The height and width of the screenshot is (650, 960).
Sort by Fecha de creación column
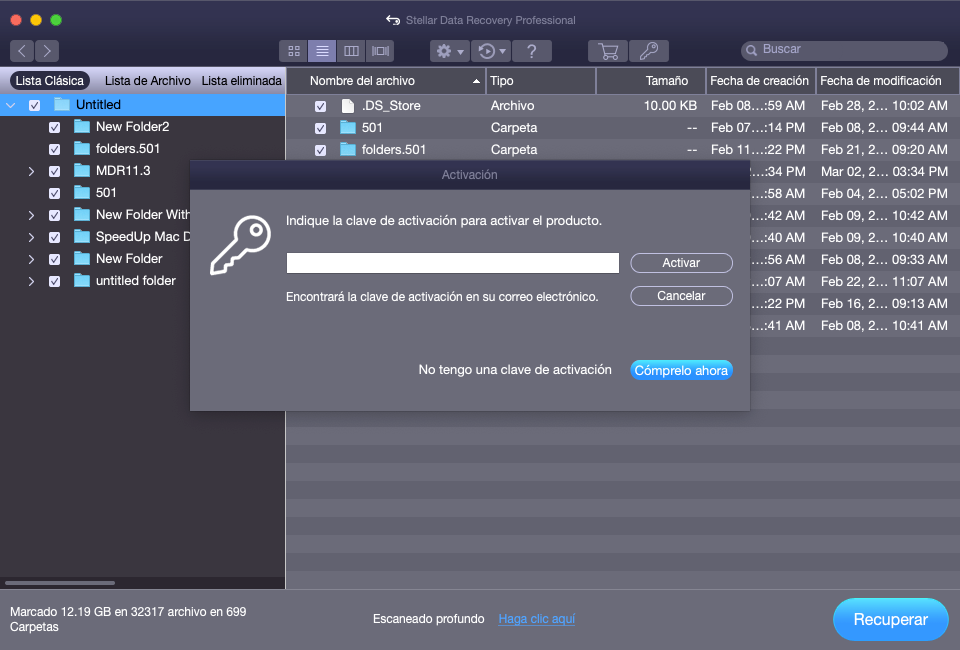(760, 81)
